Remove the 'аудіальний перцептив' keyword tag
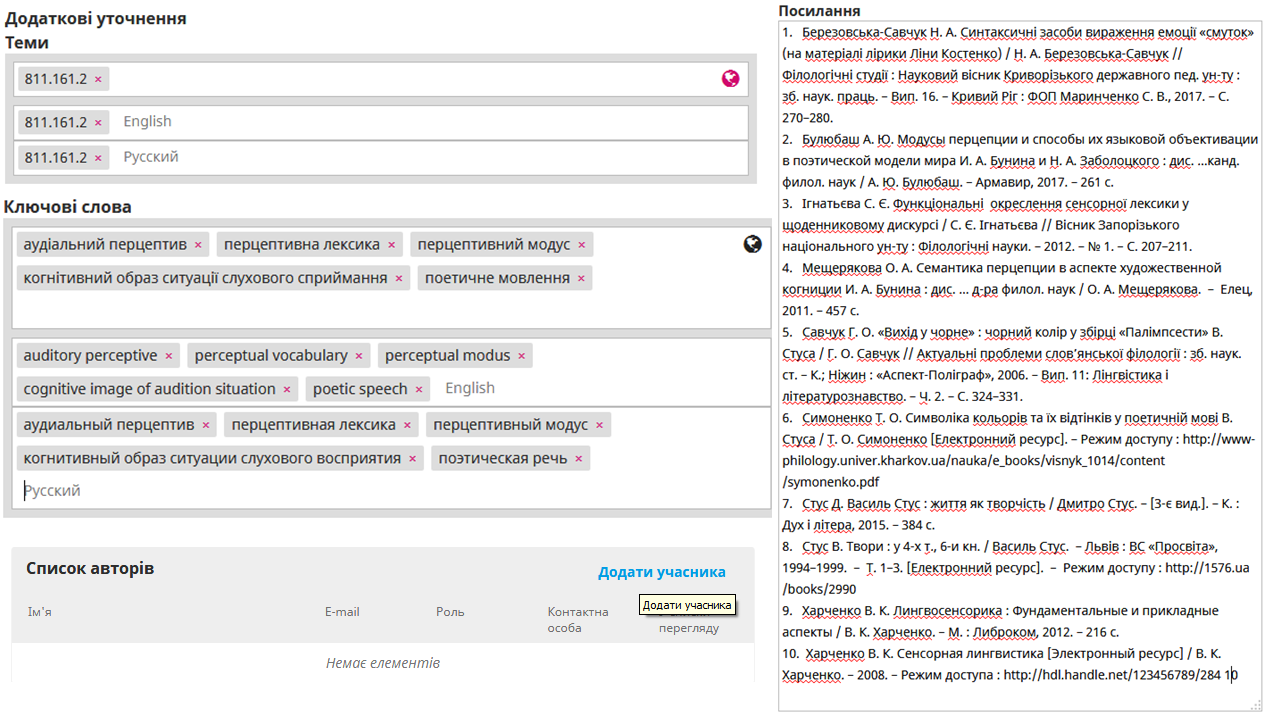 coord(198,245)
